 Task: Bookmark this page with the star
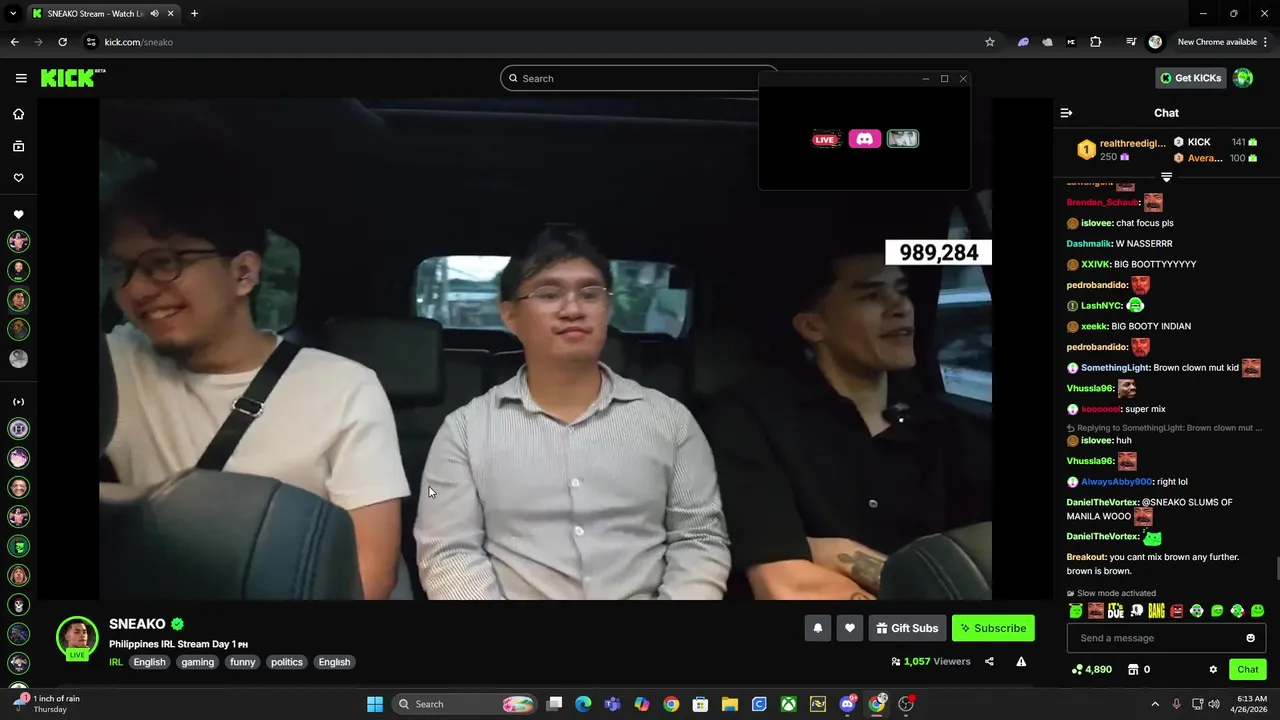pyautogui.click(x=990, y=42)
